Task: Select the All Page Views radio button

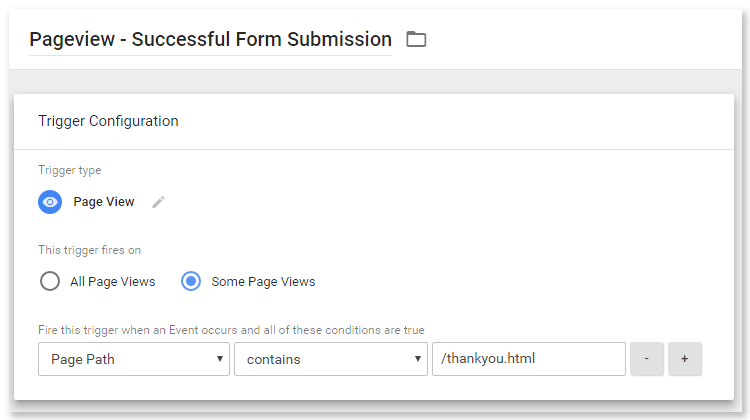Action: pyautogui.click(x=50, y=281)
